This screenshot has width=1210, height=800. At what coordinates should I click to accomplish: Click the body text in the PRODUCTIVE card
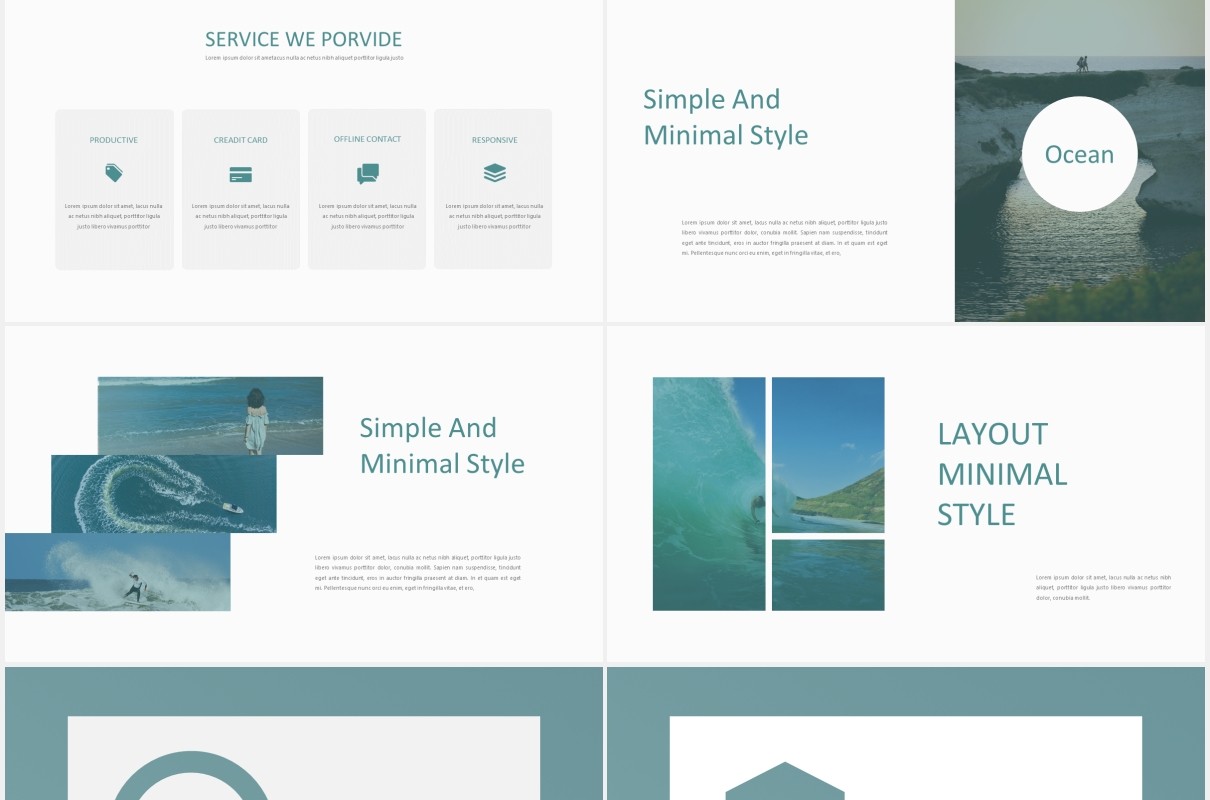pos(114,216)
